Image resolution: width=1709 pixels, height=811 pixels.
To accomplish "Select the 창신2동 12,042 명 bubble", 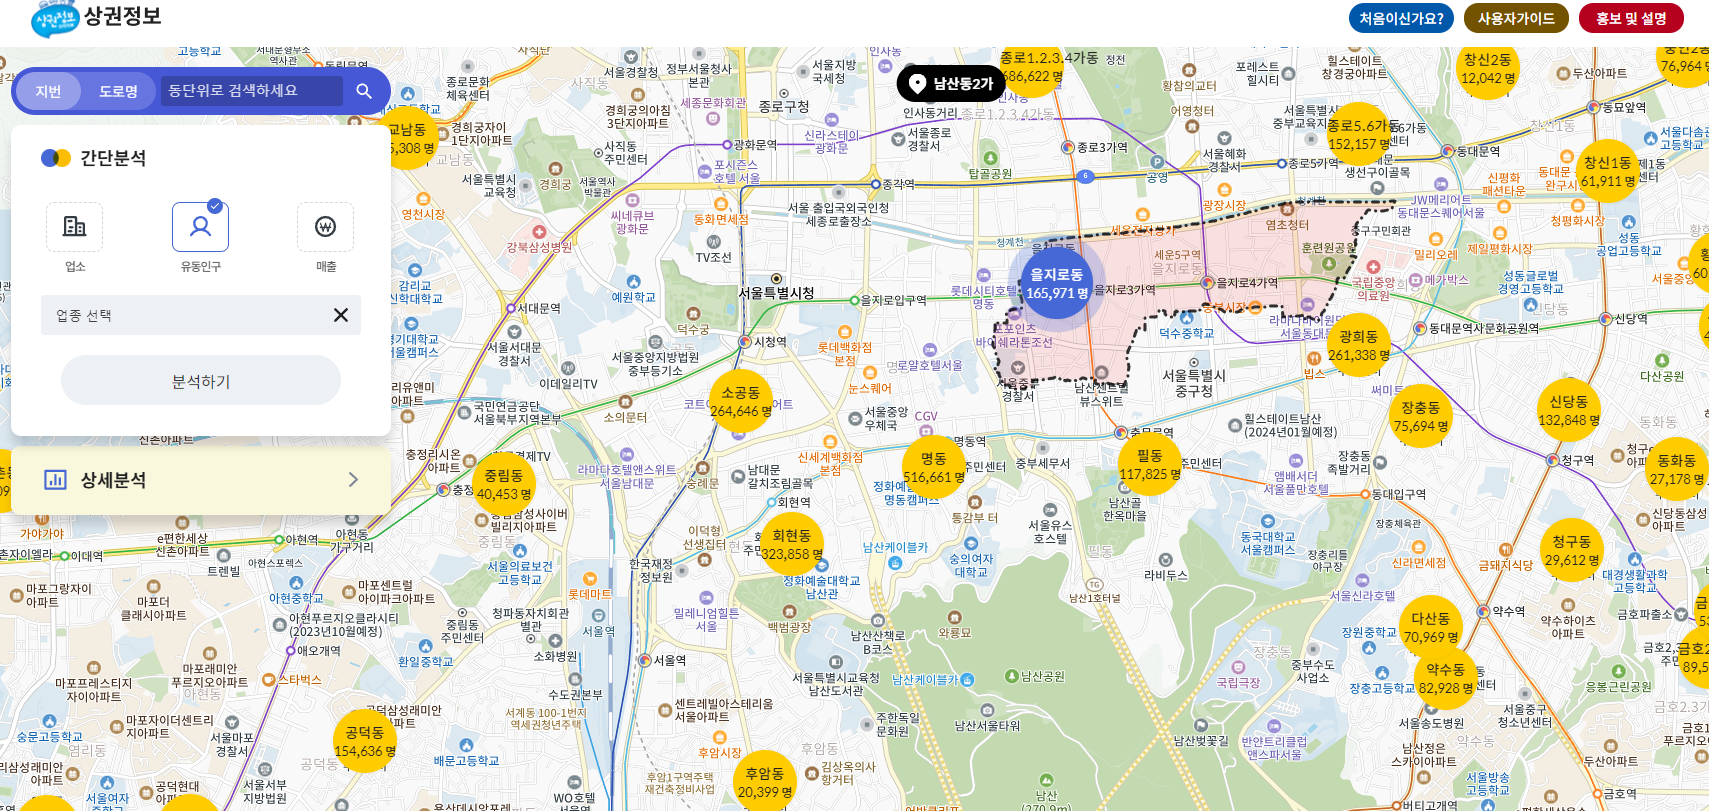I will point(1488,68).
